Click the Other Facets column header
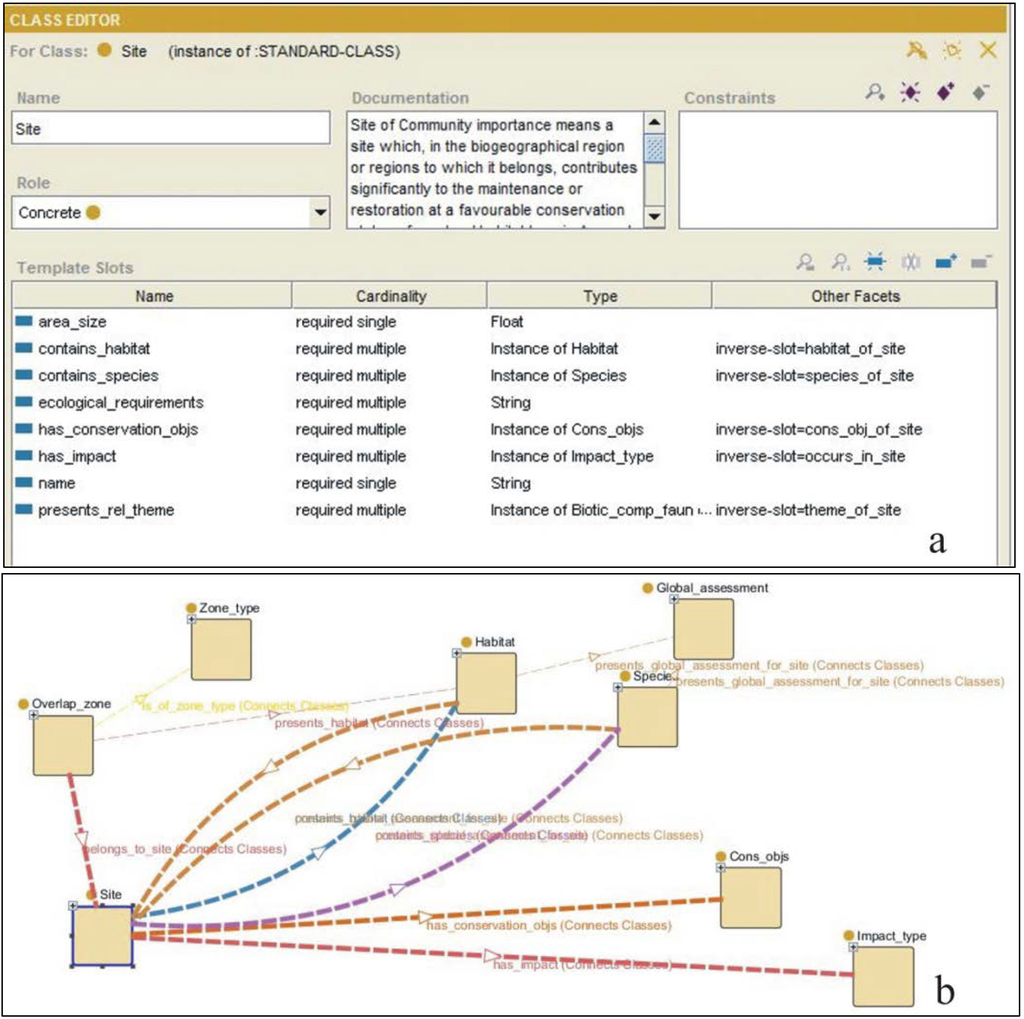 pos(855,296)
